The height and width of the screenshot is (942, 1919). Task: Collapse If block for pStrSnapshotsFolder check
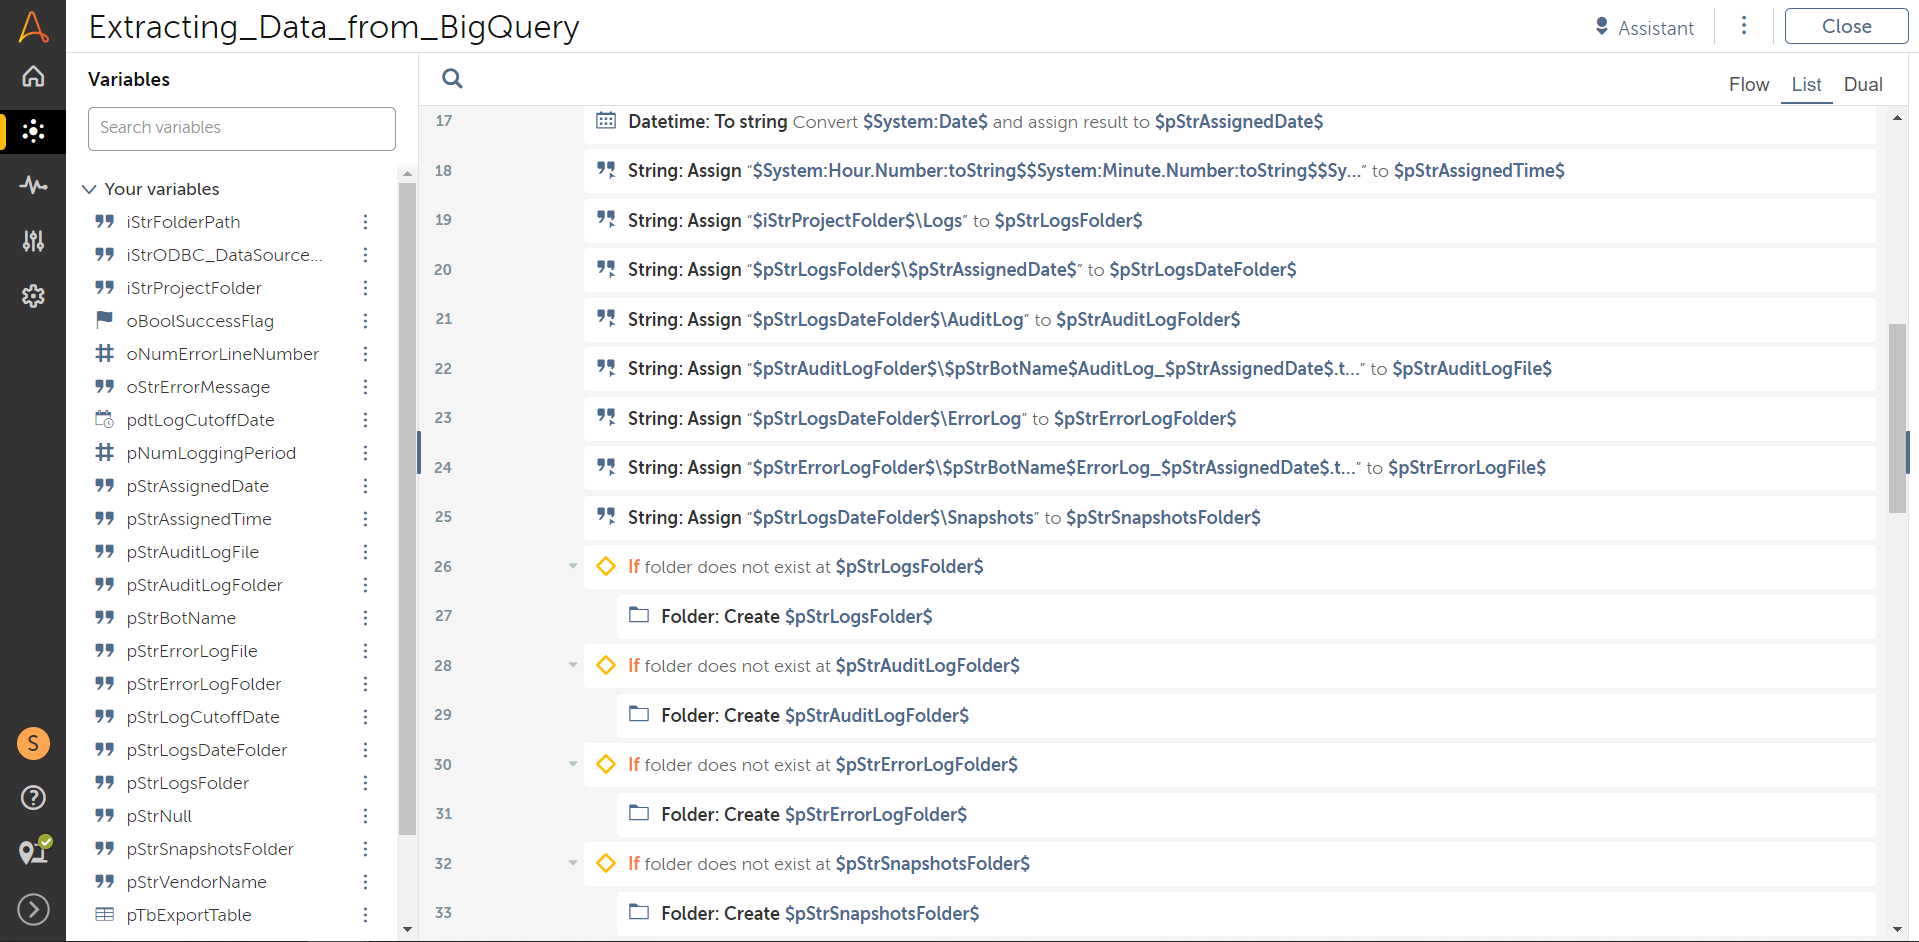[x=573, y=863]
